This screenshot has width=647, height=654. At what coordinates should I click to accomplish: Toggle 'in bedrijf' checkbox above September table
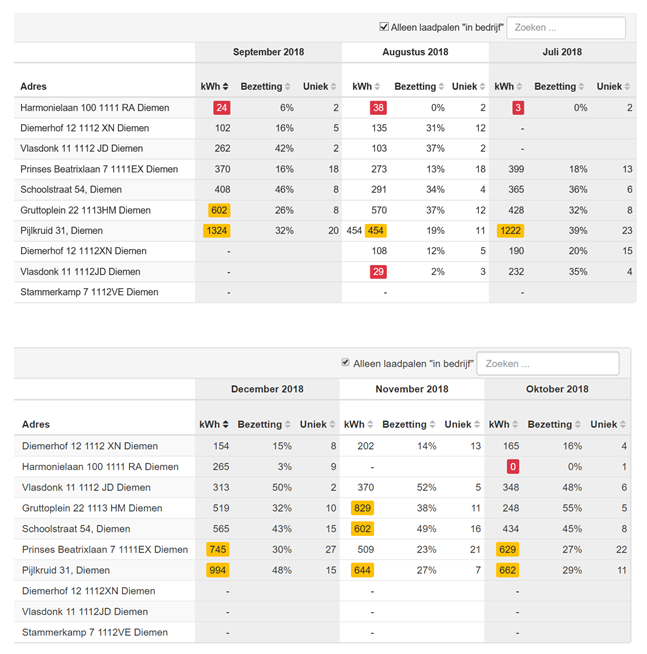pyautogui.click(x=384, y=27)
